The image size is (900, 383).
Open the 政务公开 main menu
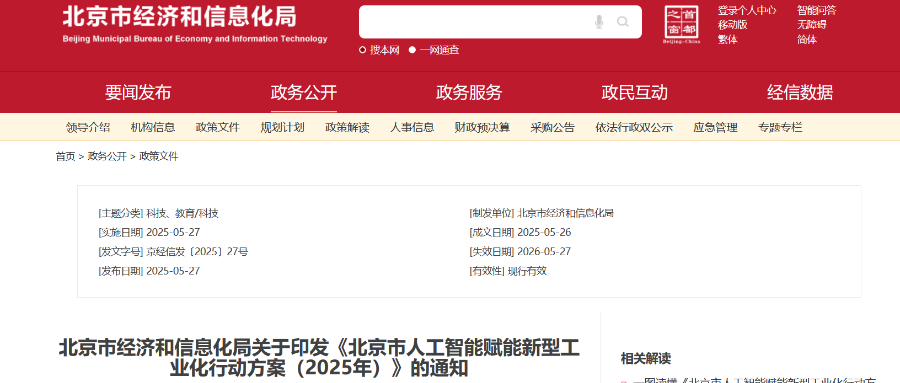(304, 92)
